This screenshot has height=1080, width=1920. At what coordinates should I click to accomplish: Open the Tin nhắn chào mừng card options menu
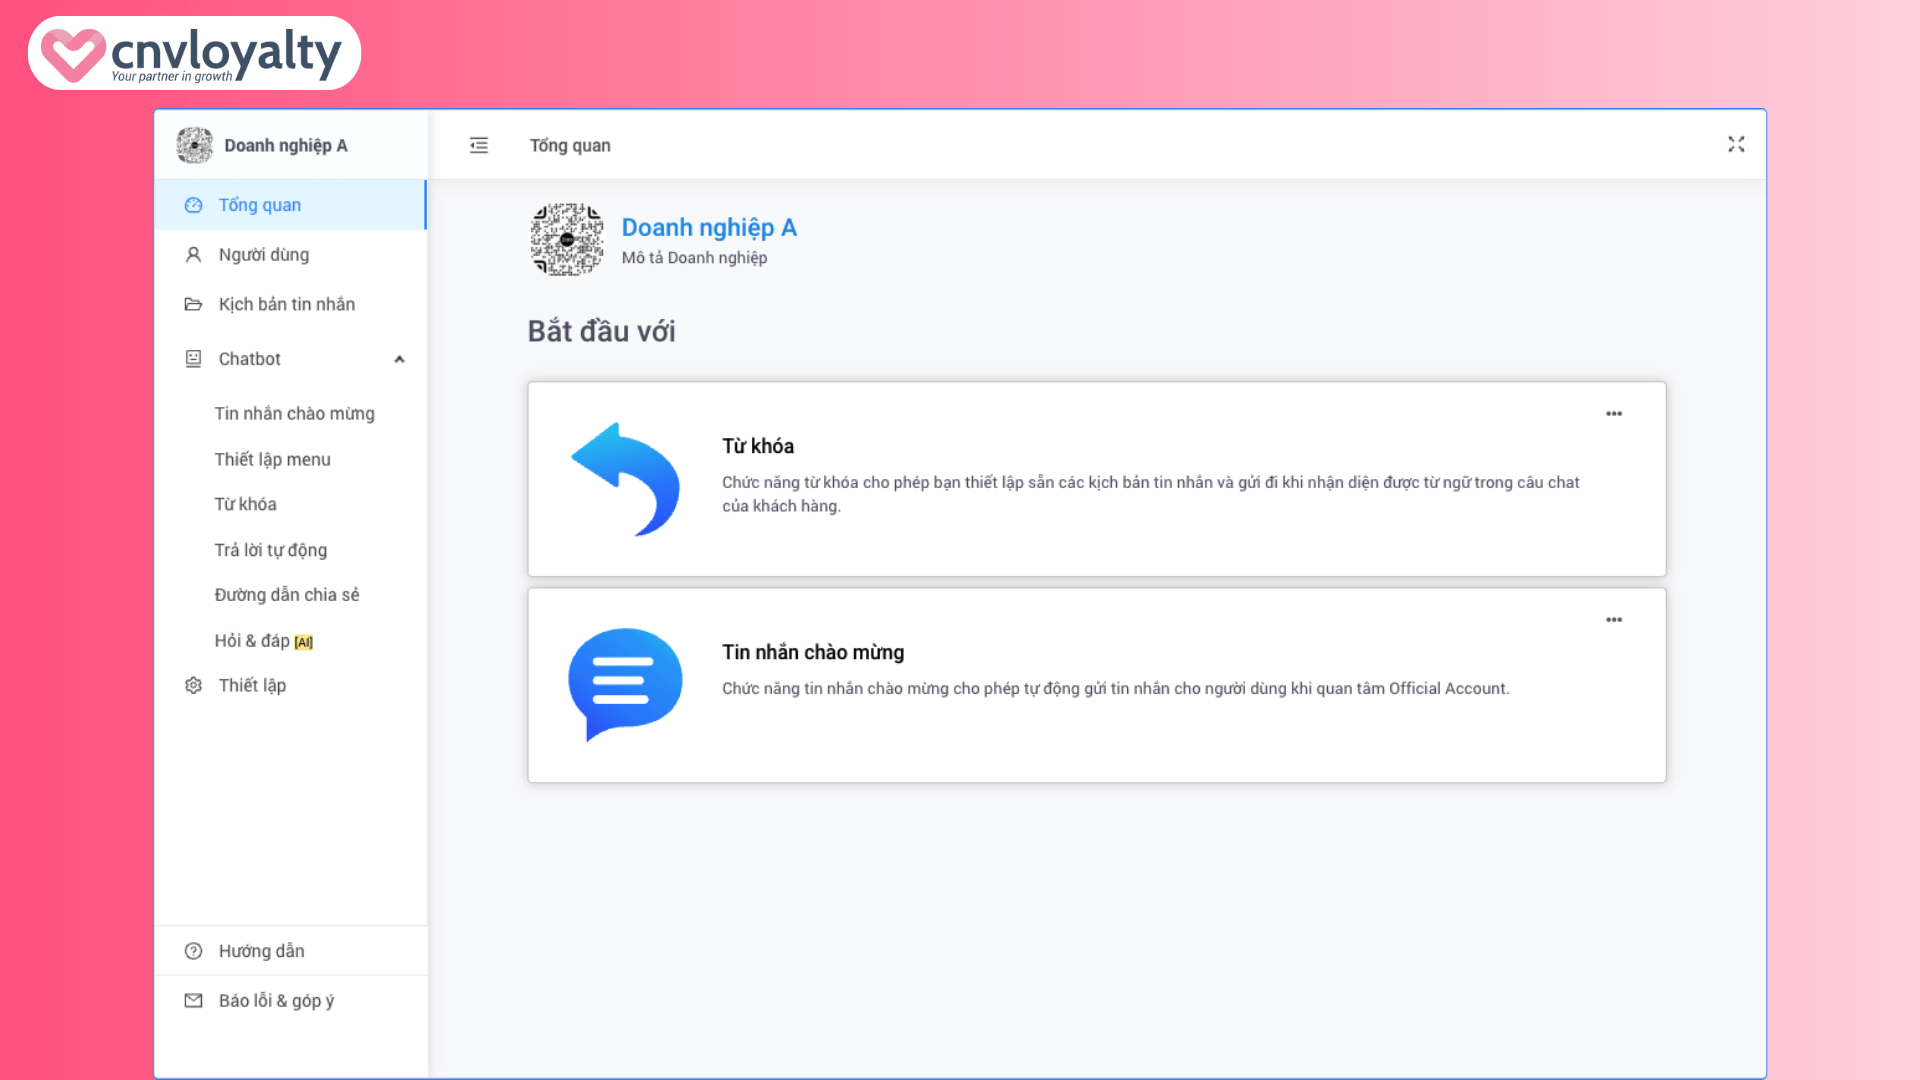[x=1613, y=619]
